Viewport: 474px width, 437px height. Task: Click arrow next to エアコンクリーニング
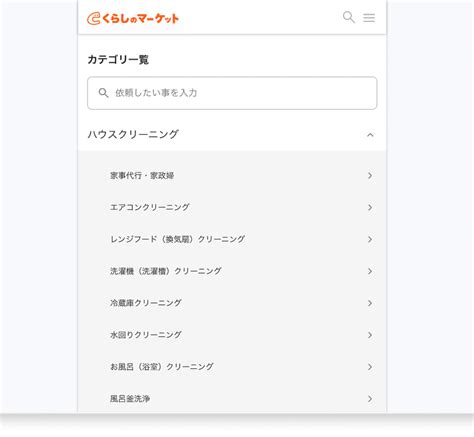[370, 207]
